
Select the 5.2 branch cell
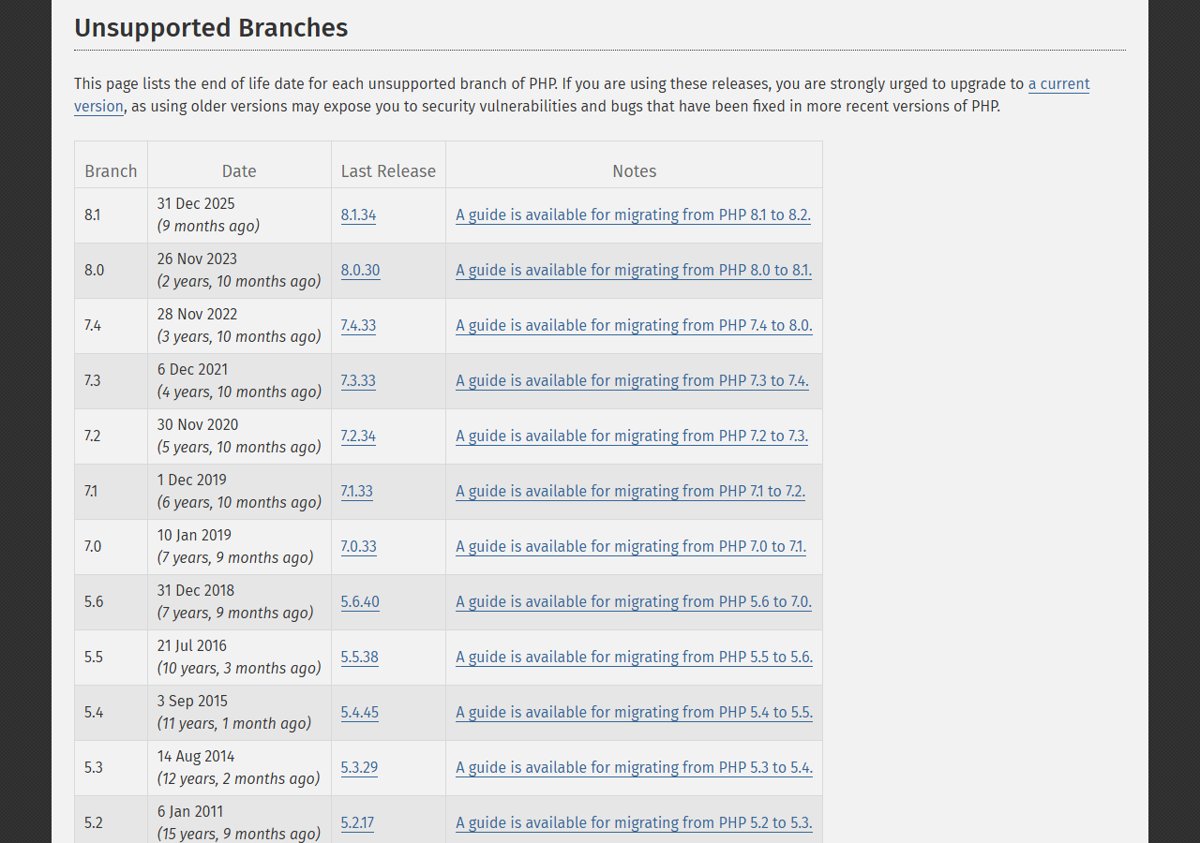tap(111, 820)
